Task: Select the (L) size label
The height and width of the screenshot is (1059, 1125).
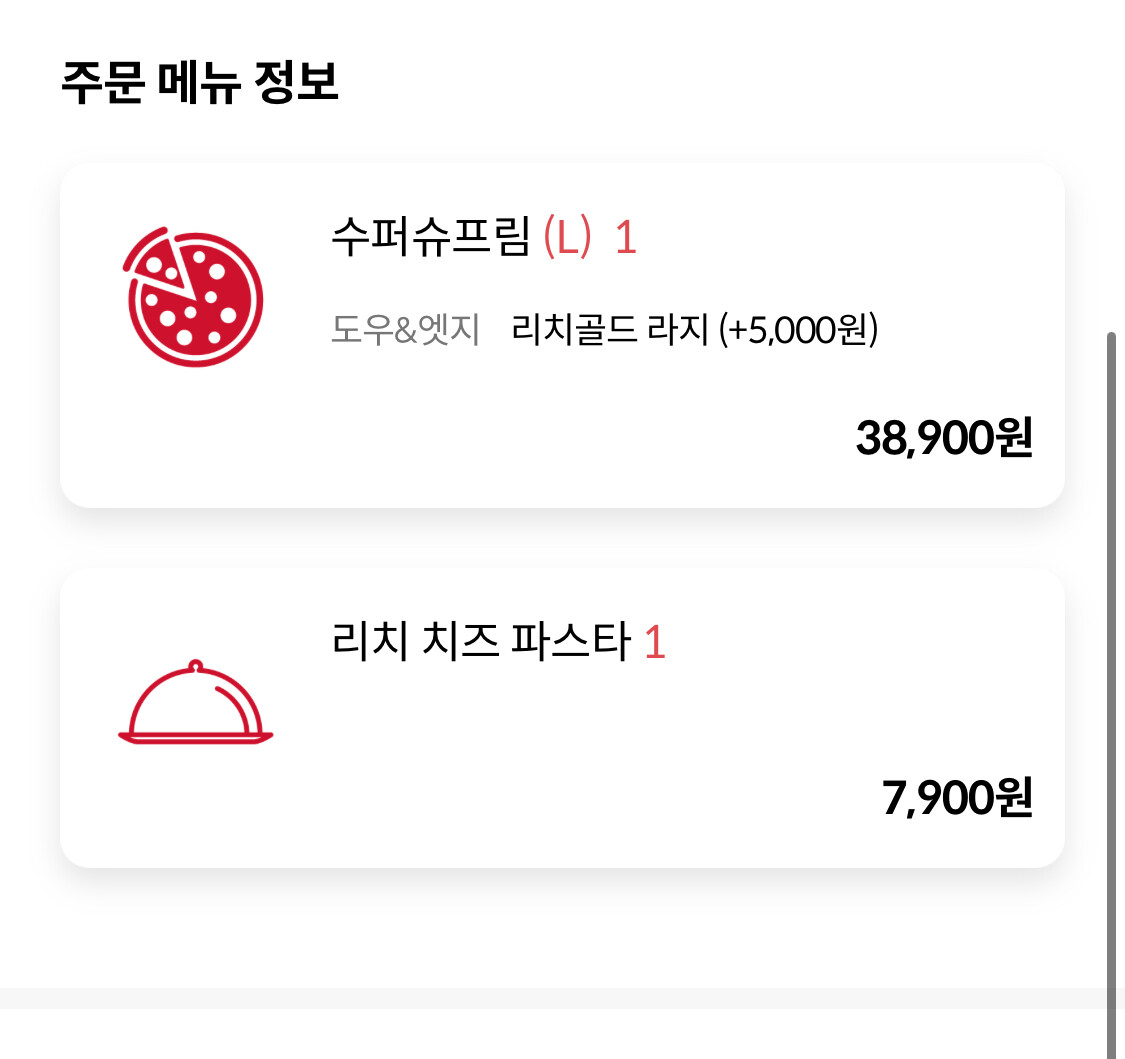Action: 567,237
